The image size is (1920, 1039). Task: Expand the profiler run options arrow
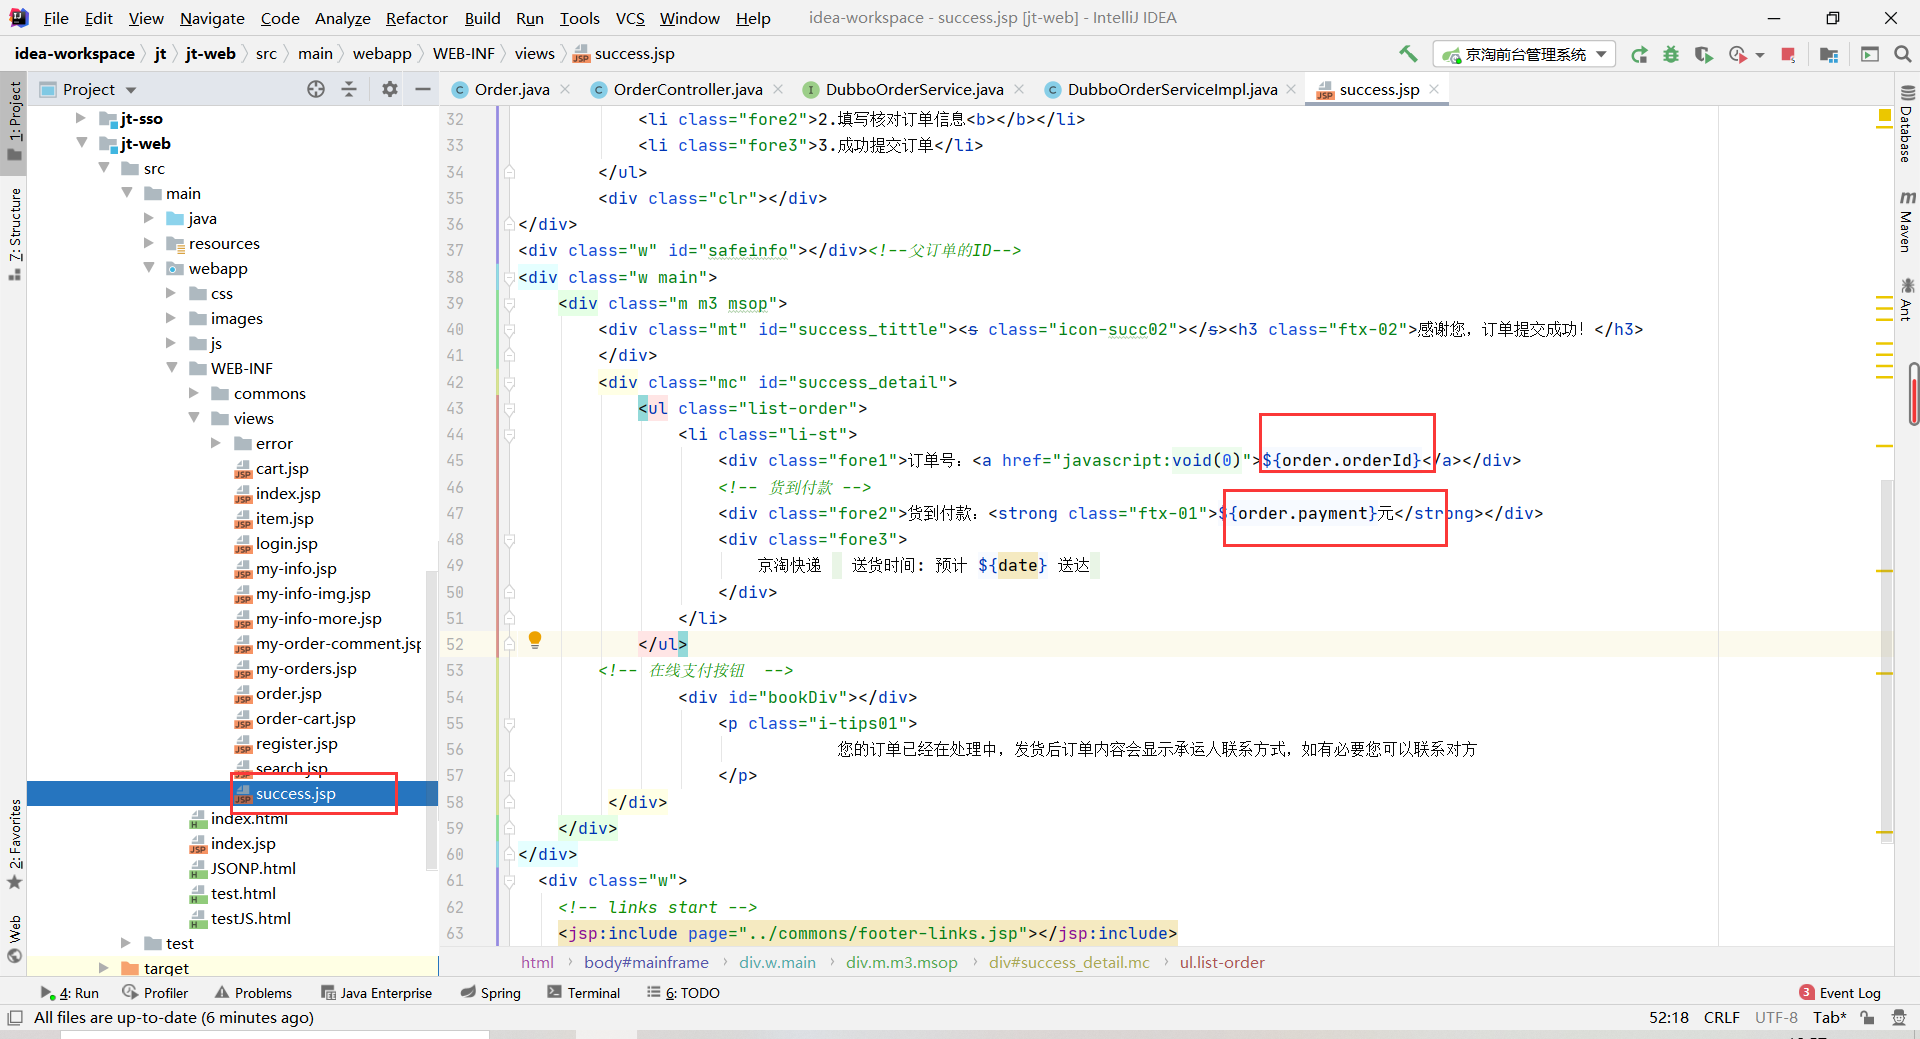pyautogui.click(x=1759, y=55)
